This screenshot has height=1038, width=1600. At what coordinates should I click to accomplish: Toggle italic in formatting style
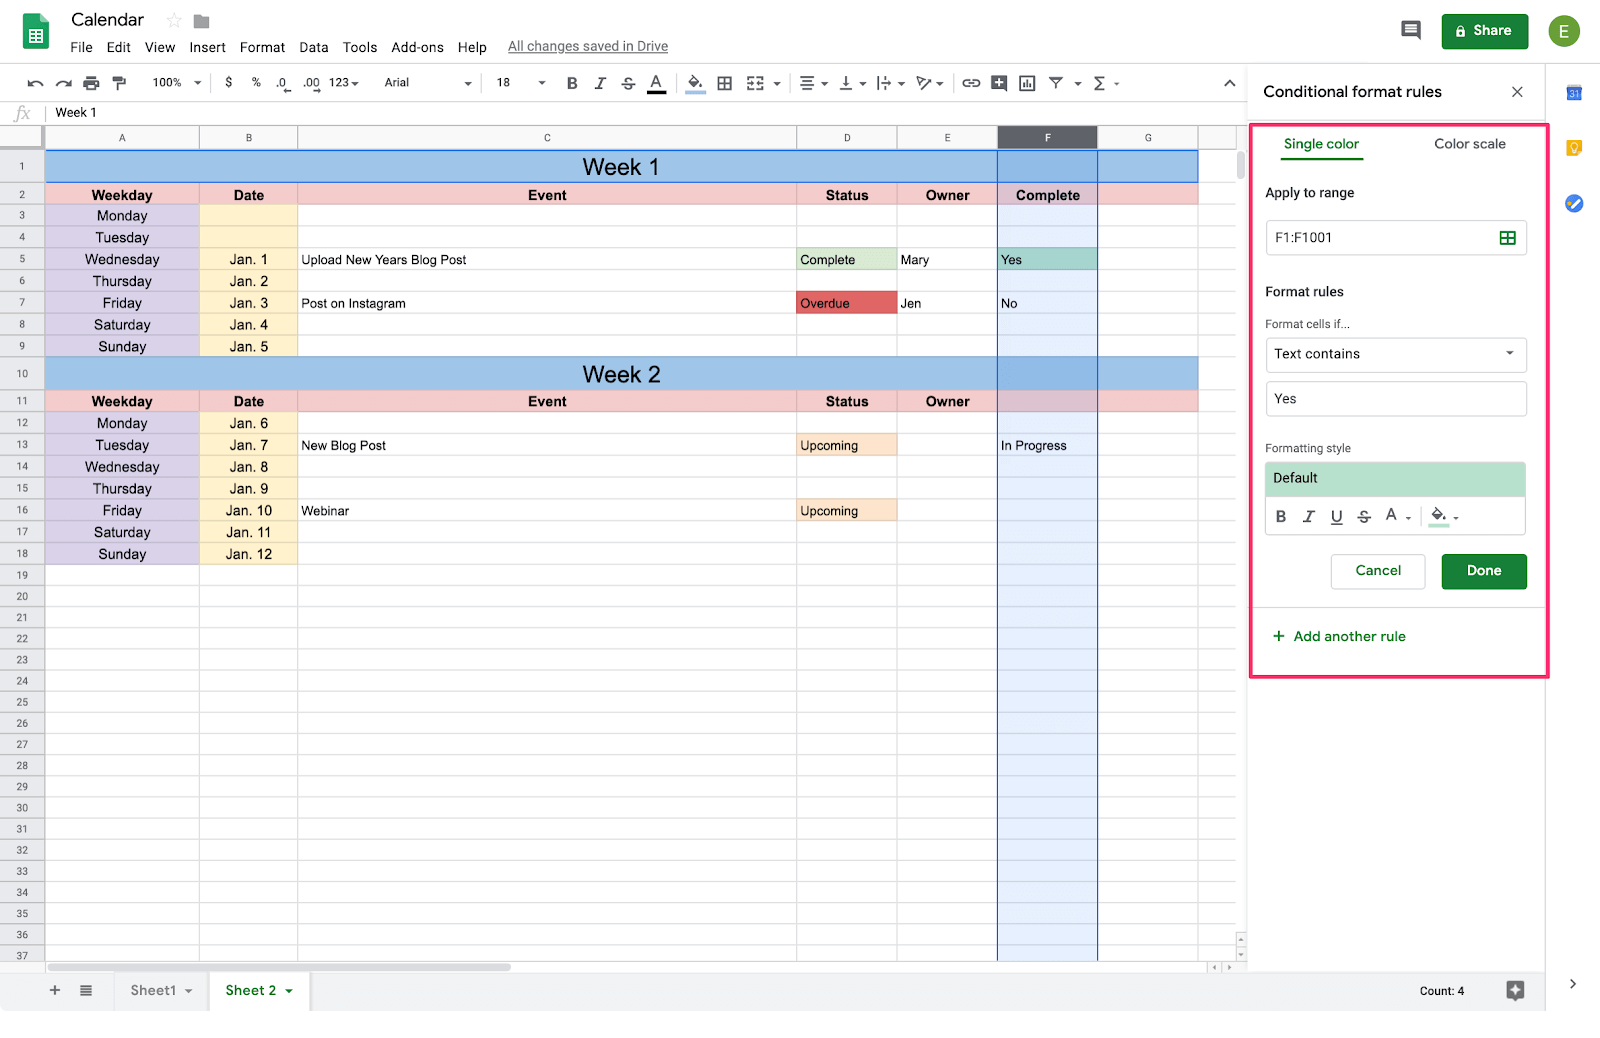point(1309,517)
